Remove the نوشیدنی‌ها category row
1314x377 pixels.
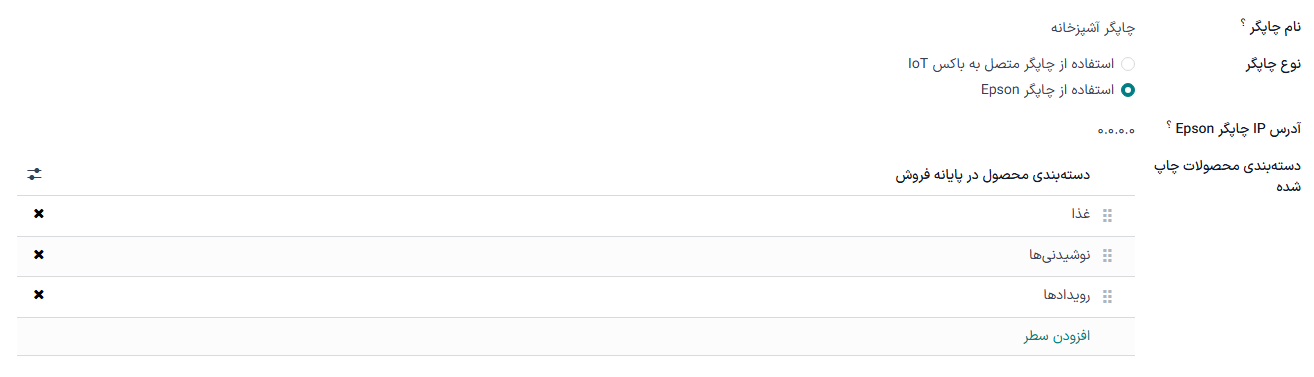(39, 254)
